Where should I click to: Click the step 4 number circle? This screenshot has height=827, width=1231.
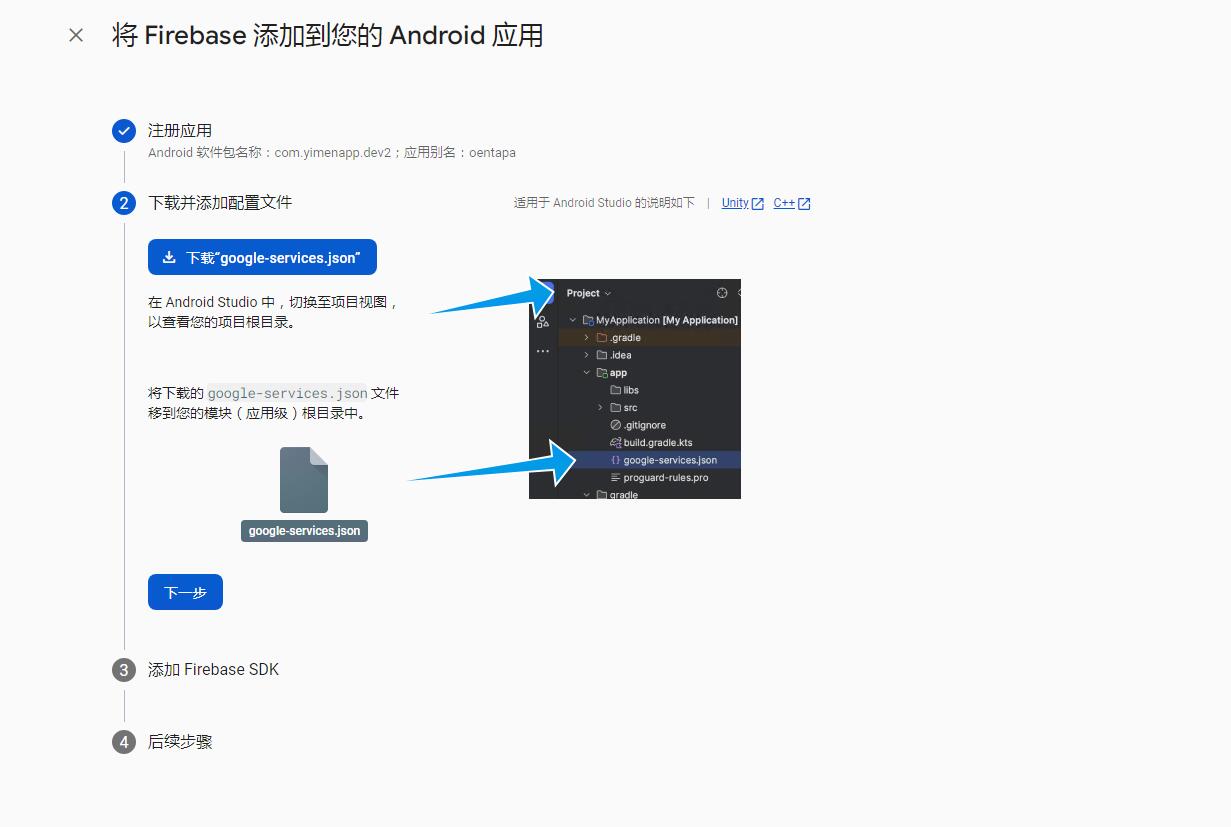pyautogui.click(x=124, y=742)
